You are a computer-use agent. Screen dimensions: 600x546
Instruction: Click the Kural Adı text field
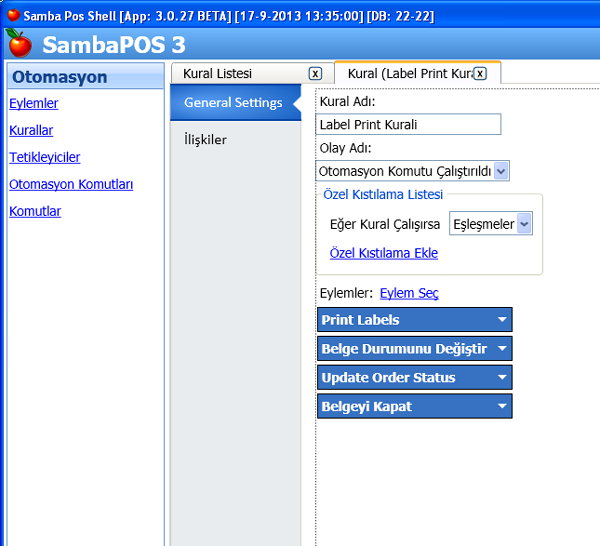tap(408, 125)
